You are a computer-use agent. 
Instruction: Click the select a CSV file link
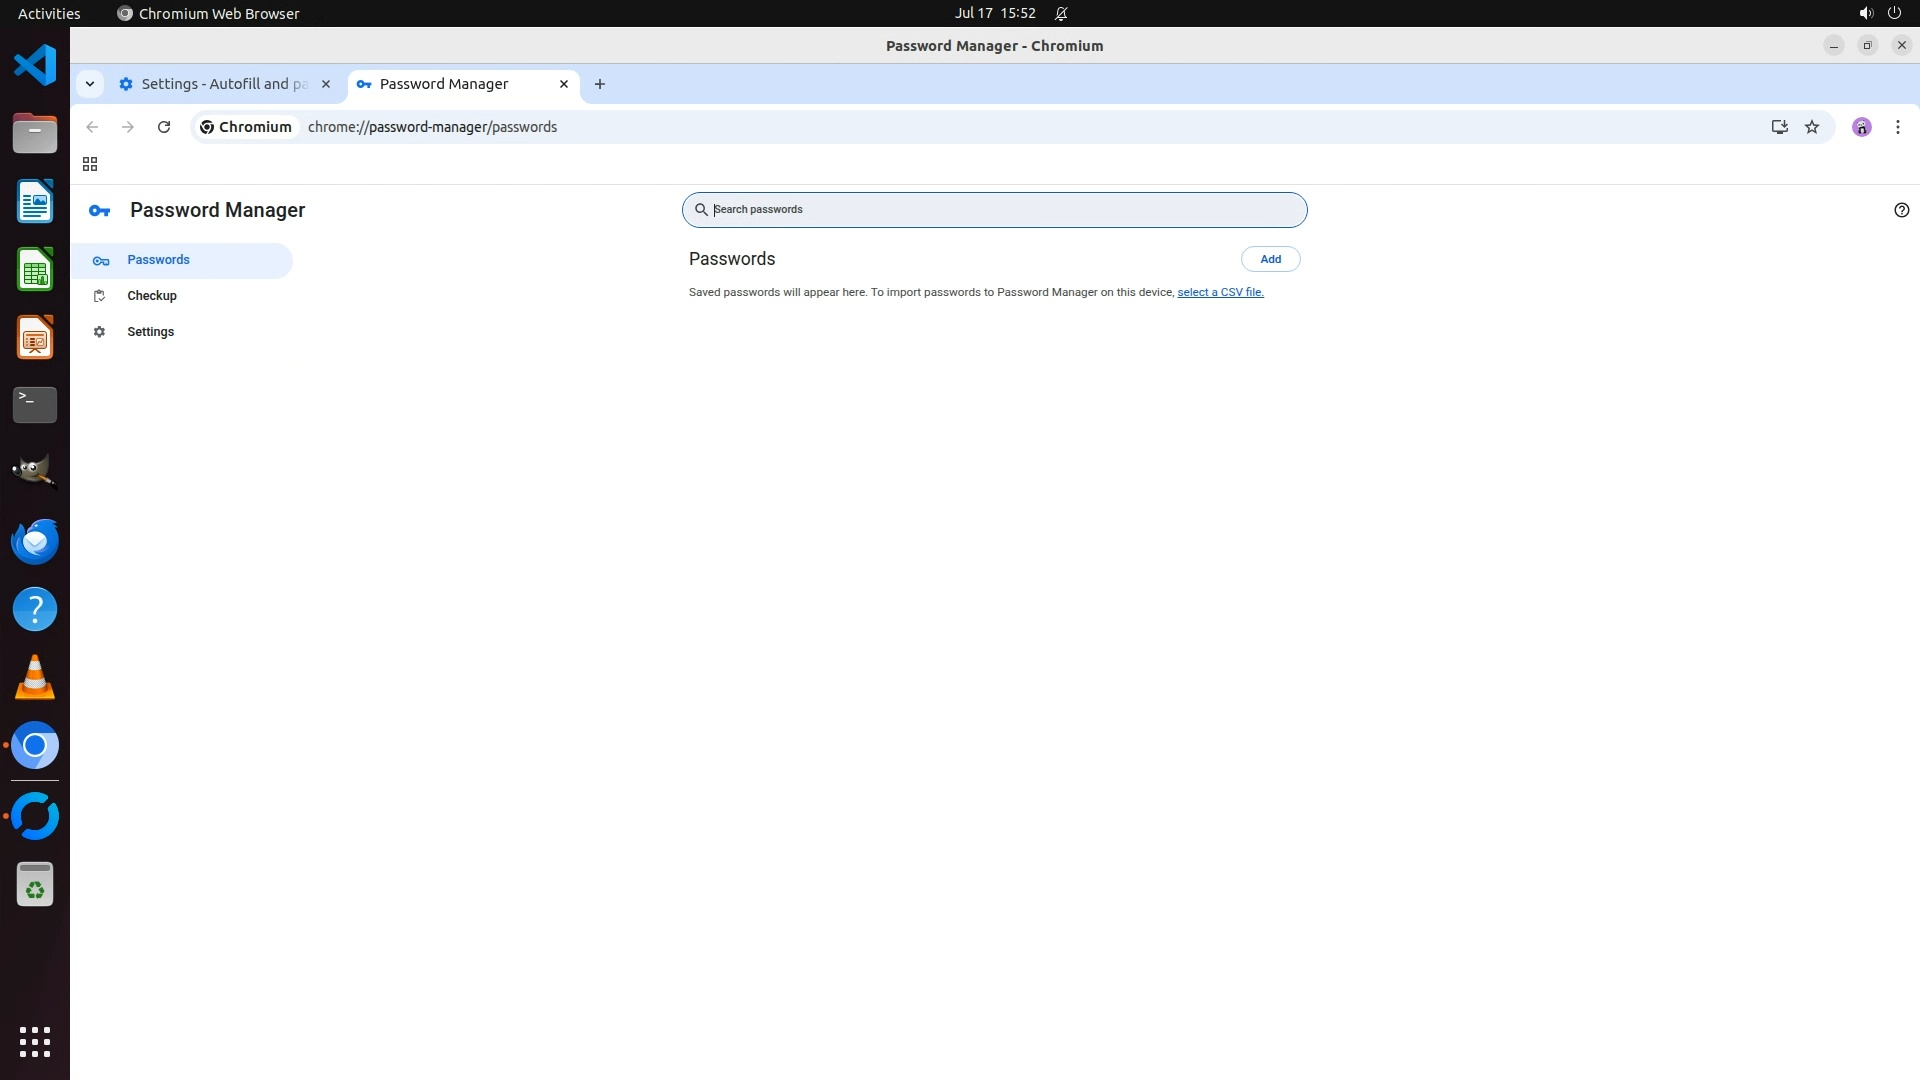pos(1220,292)
